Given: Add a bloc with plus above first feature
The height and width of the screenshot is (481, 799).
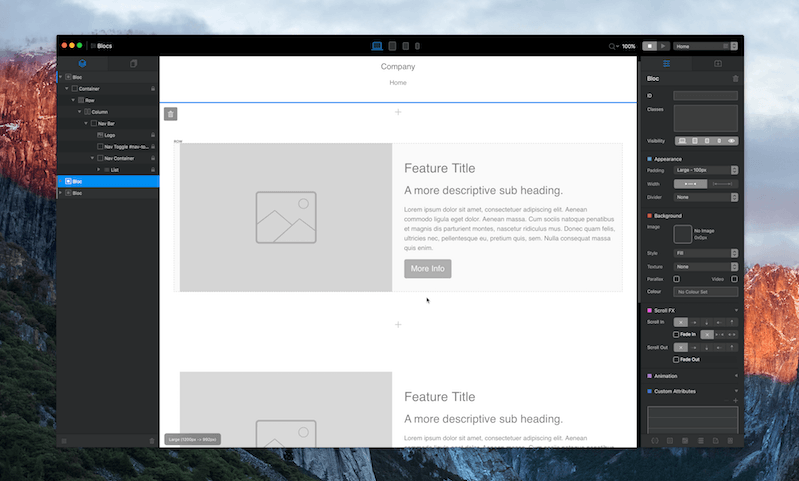Looking at the screenshot, I should pos(398,112).
